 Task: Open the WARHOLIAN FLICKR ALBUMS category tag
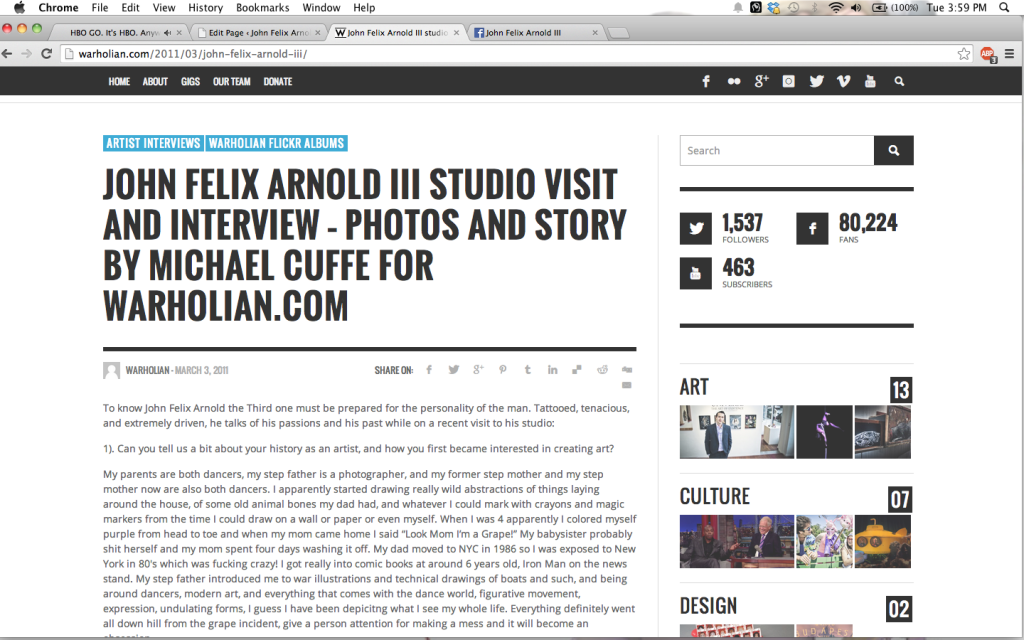(276, 143)
